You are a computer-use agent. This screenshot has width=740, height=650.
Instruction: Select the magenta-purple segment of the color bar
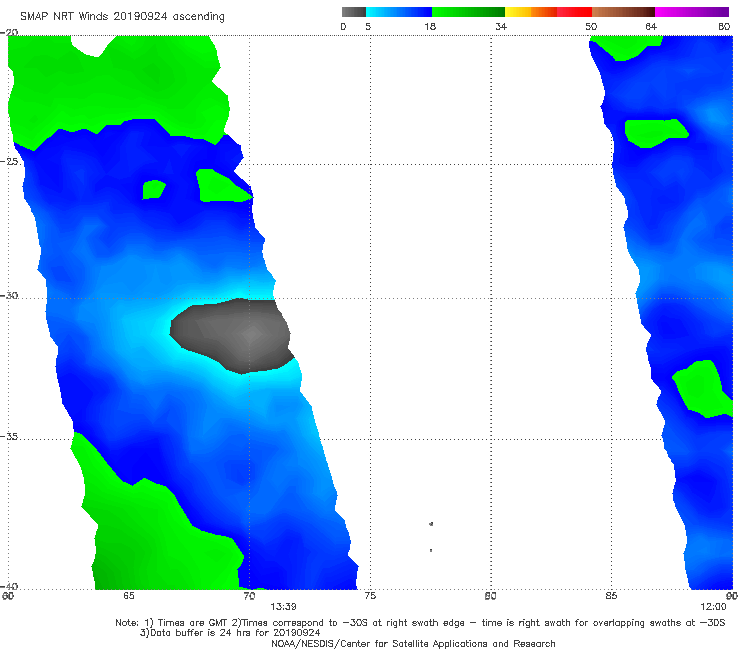[x=692, y=12]
